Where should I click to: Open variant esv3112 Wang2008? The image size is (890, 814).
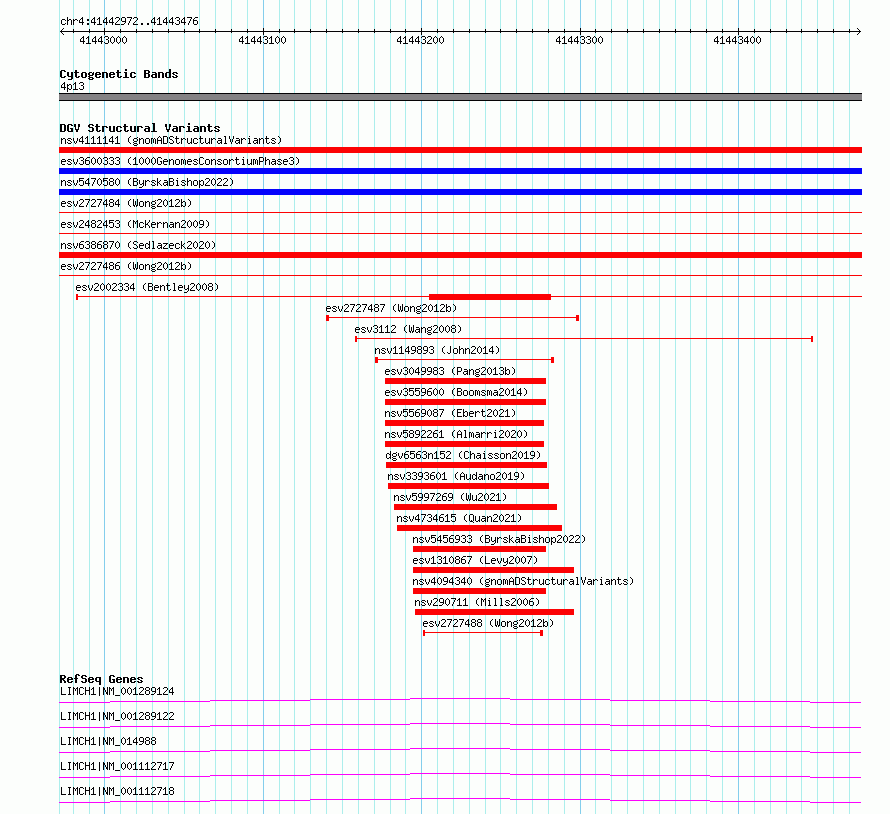pos(408,329)
